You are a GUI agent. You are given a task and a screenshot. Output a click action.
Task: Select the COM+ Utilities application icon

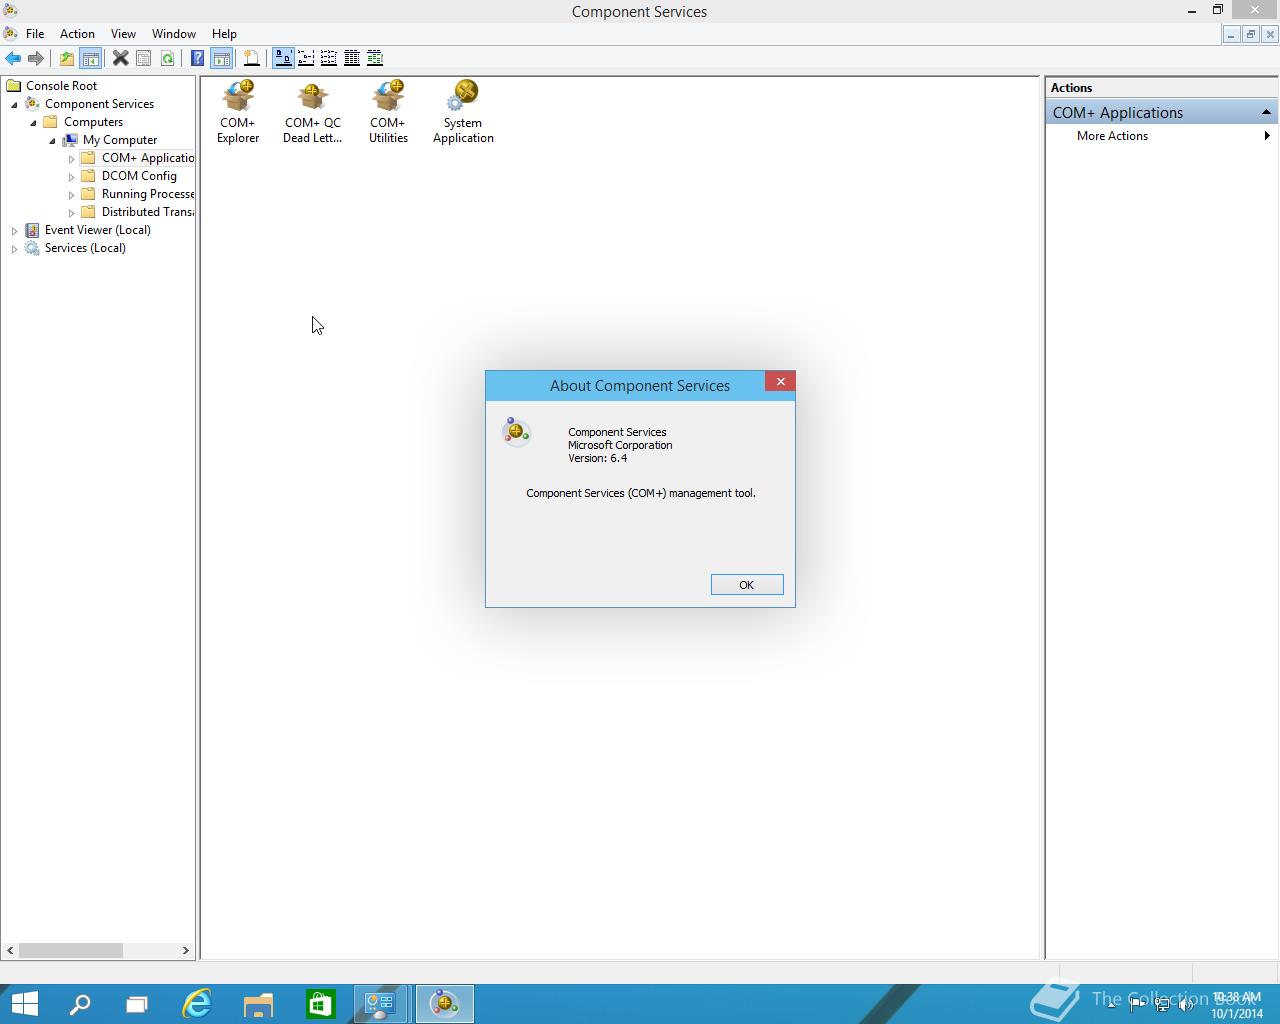(388, 112)
